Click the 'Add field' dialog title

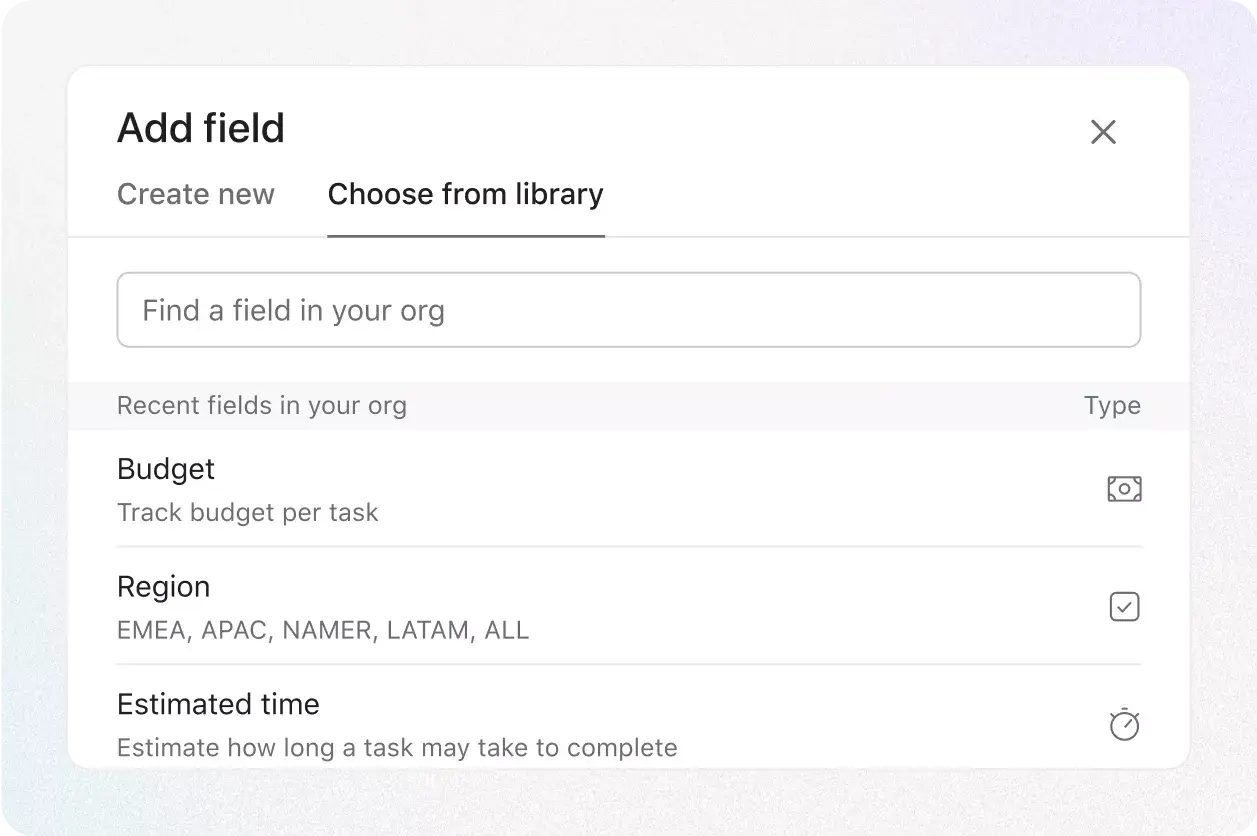(x=201, y=129)
